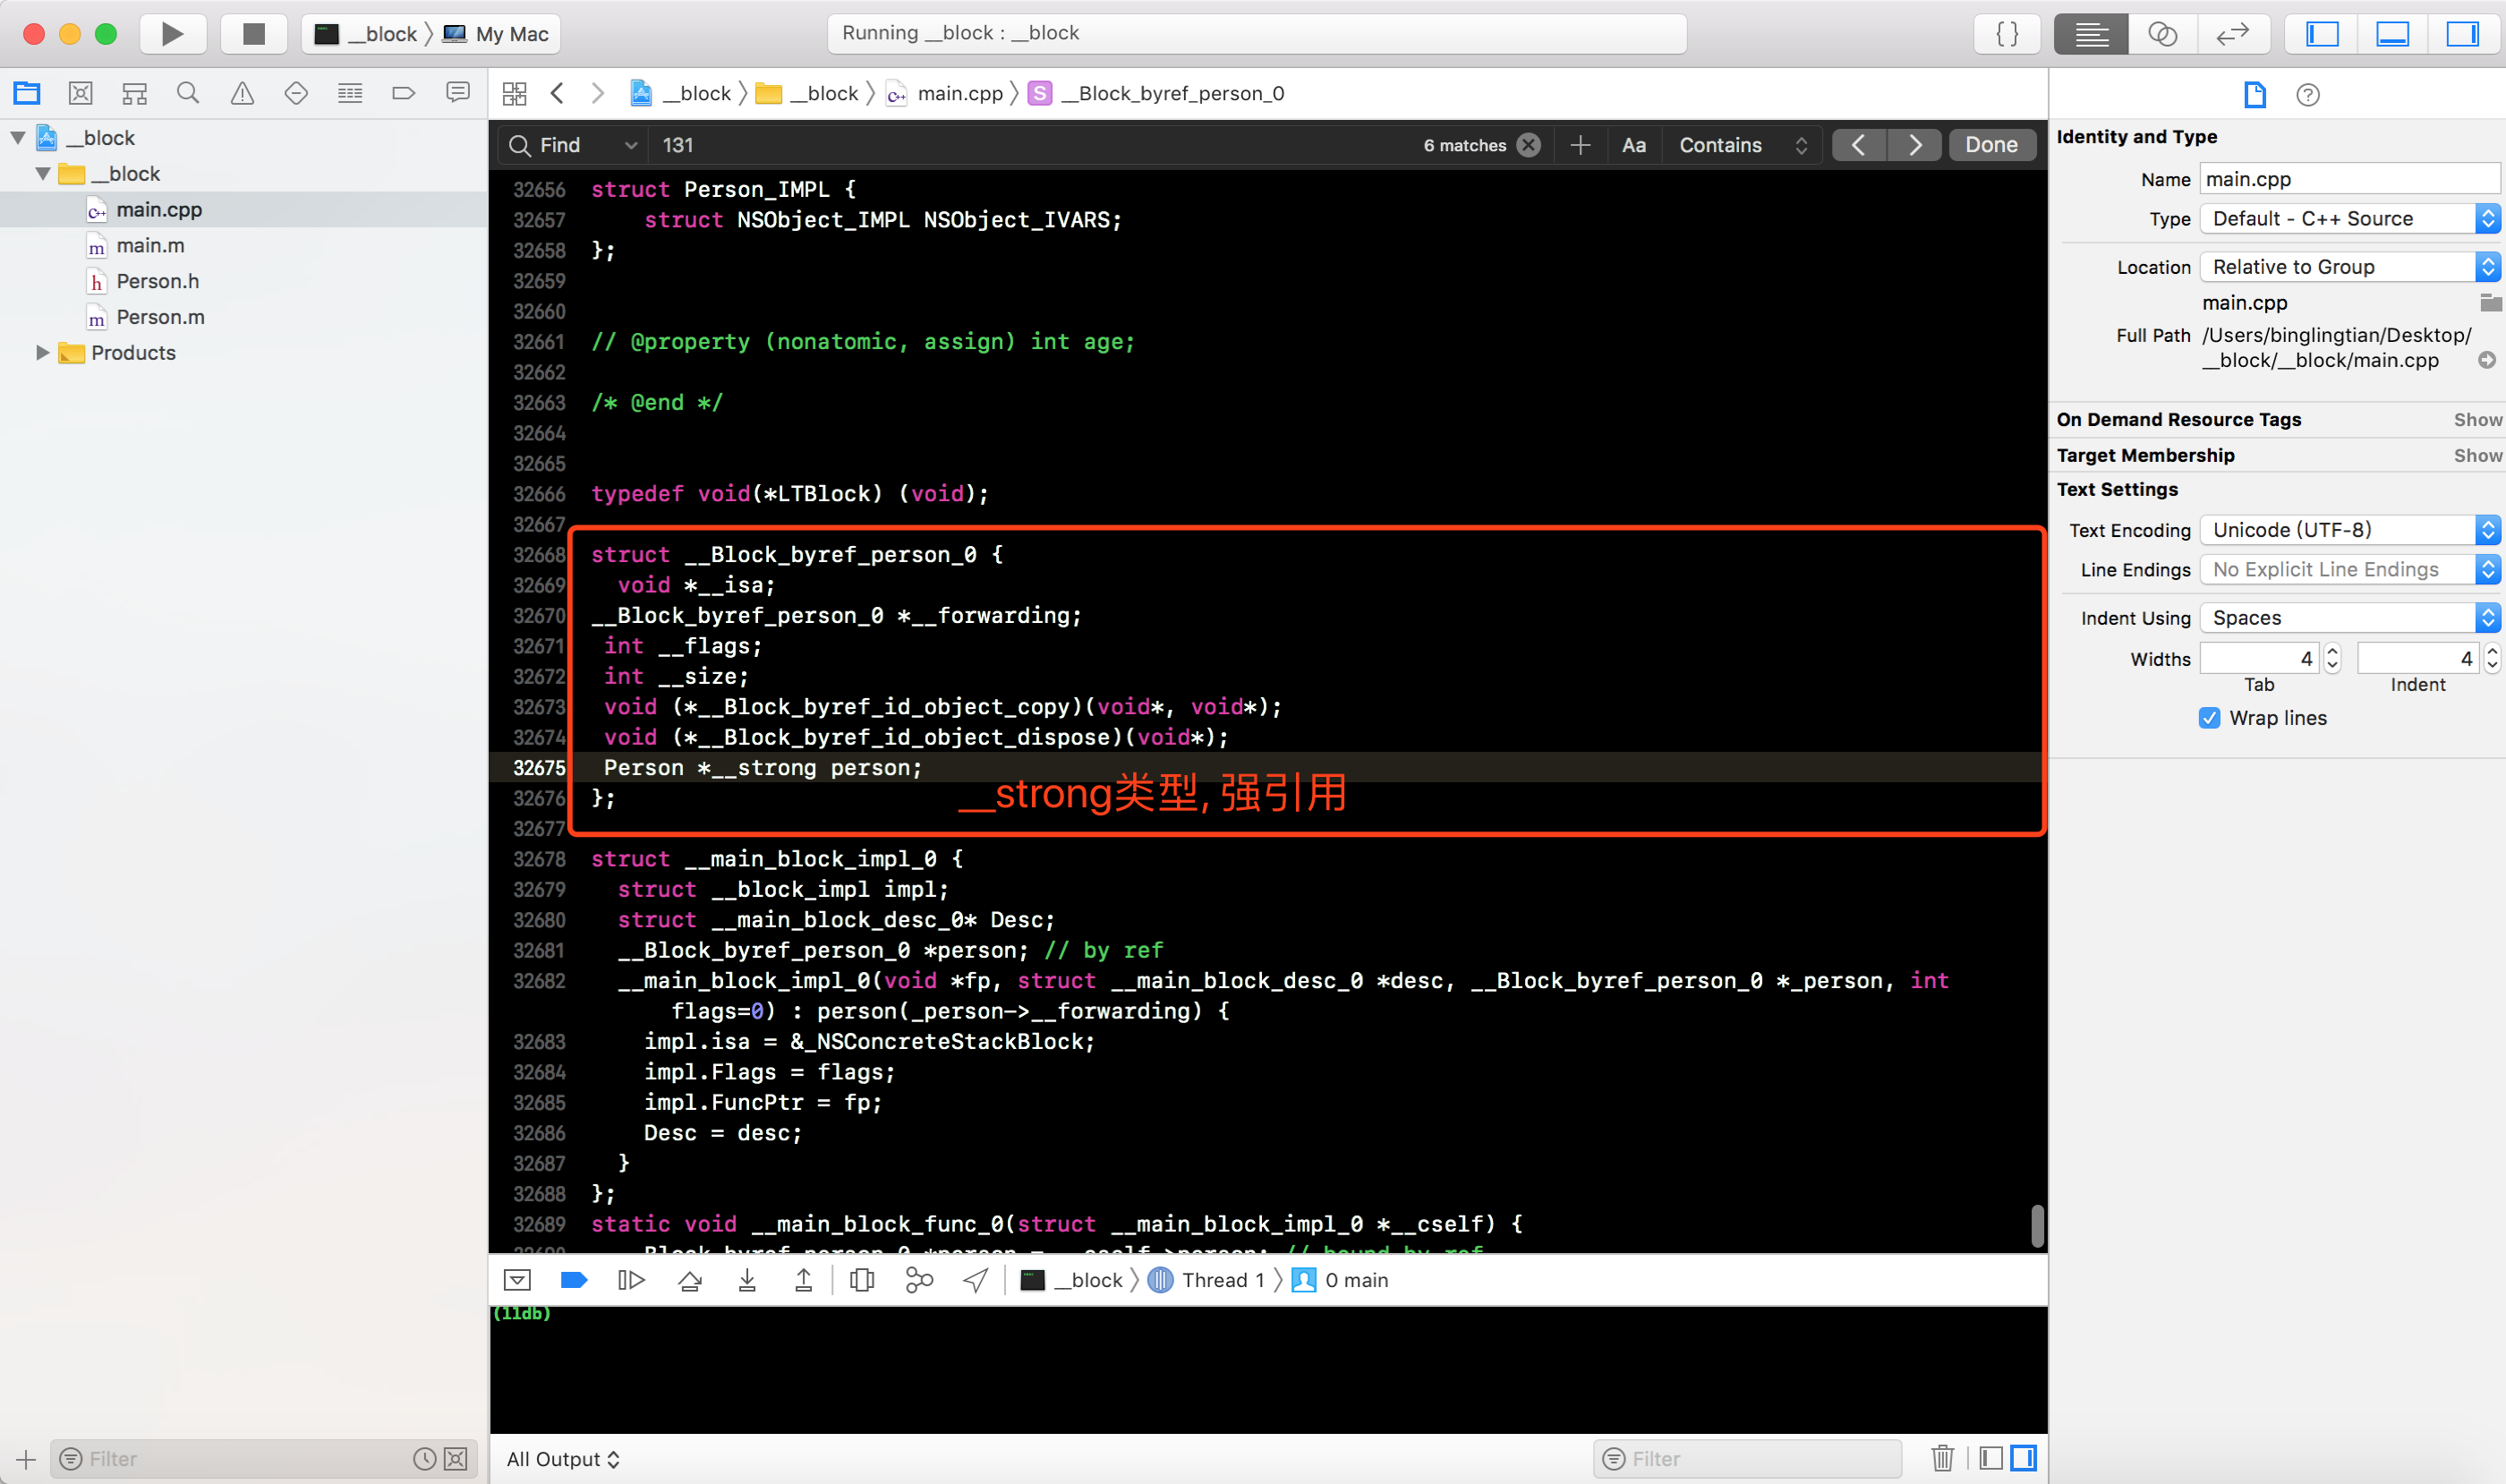Click the Indent width stepper
2506x1484 pixels.
(x=2492, y=658)
